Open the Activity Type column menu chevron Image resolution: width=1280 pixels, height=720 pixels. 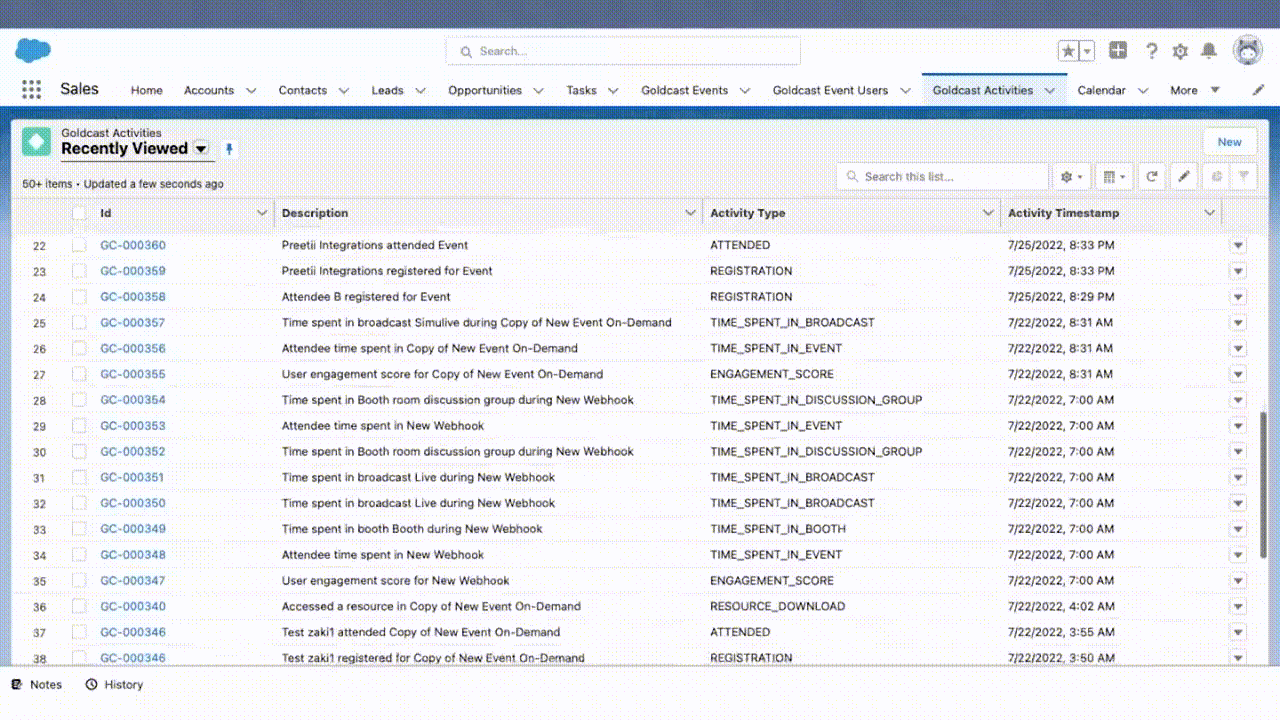pyautogui.click(x=988, y=213)
